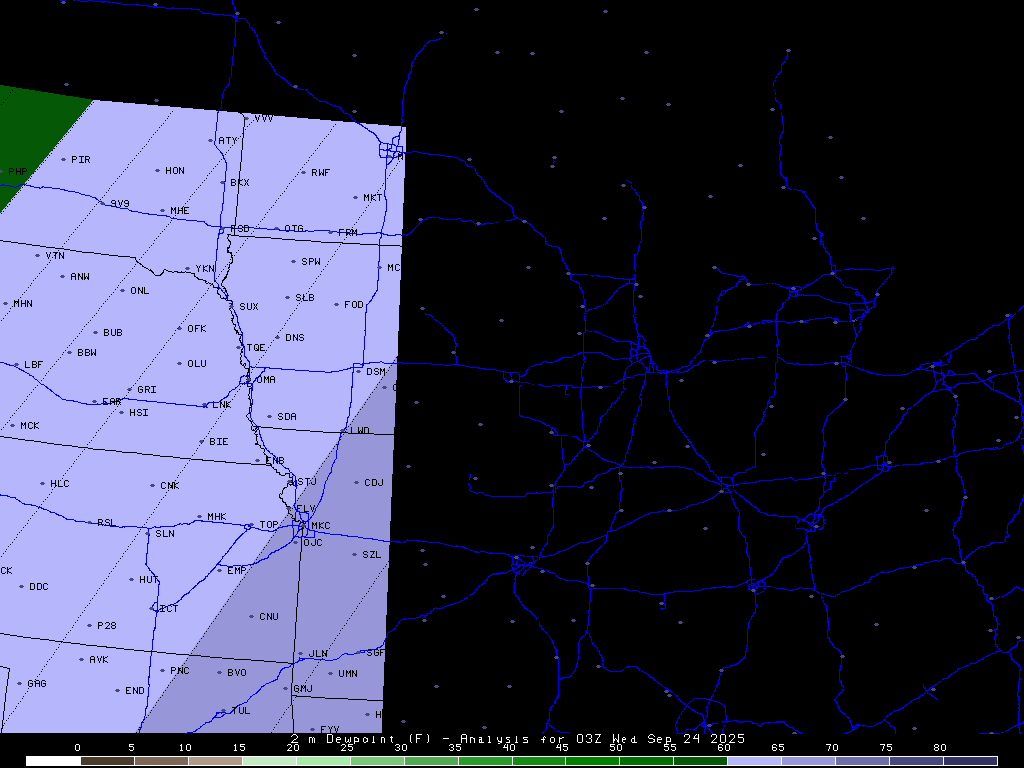Screen dimensions: 1024x768
Task: Select the white swatch below 0 on colorbar
Action: pyautogui.click(x=53, y=761)
